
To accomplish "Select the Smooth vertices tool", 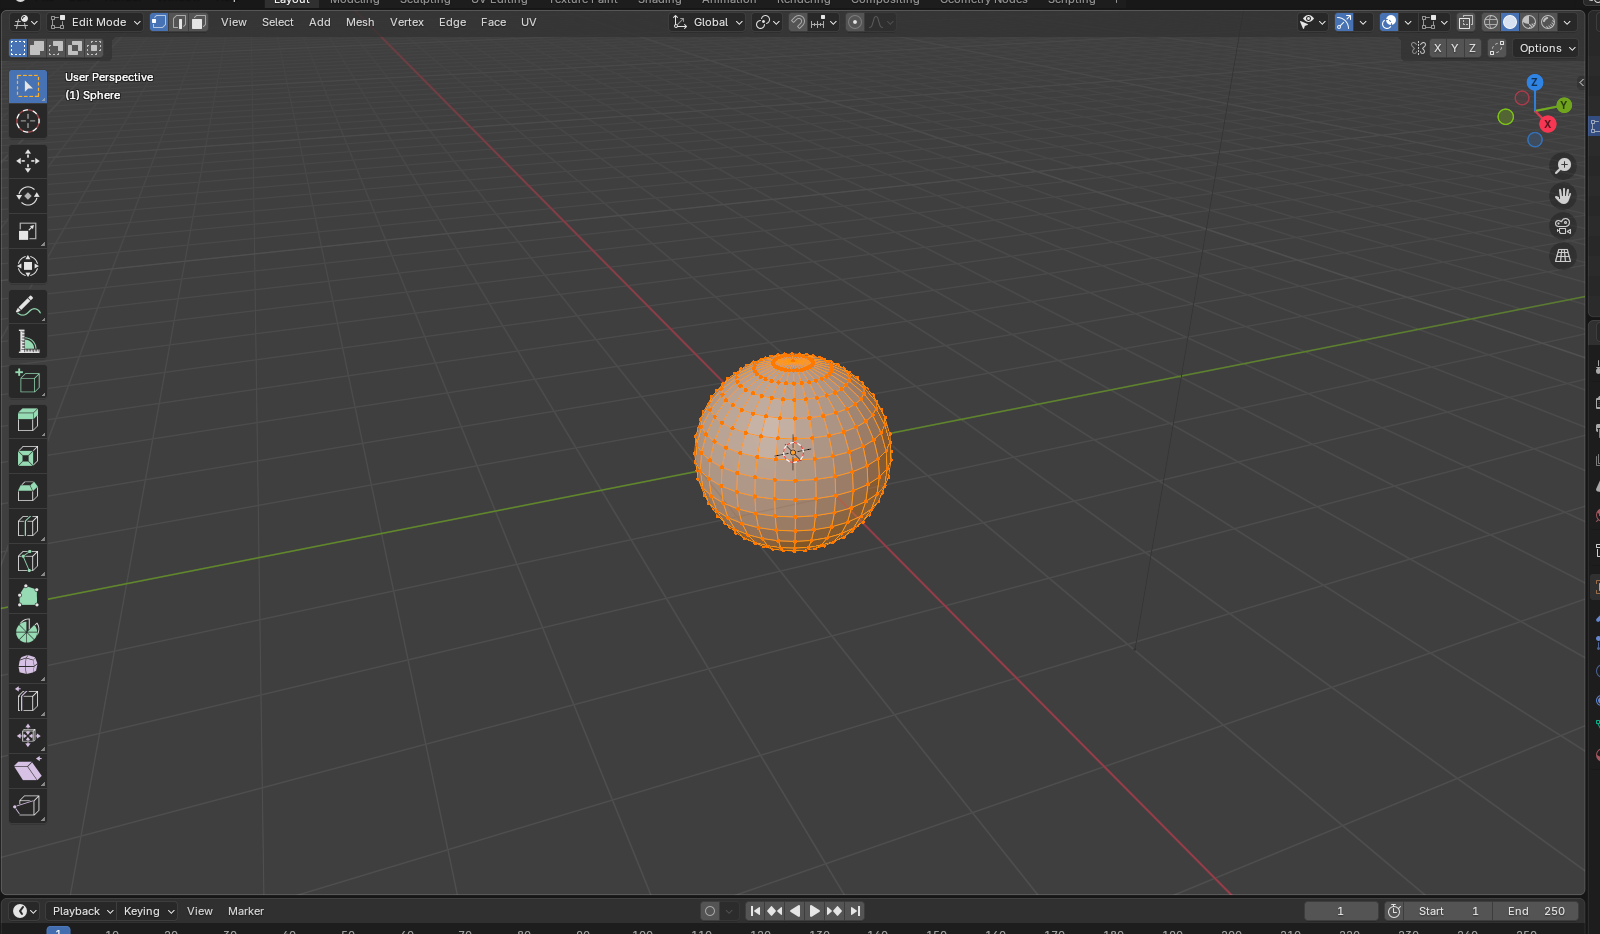I will [28, 666].
